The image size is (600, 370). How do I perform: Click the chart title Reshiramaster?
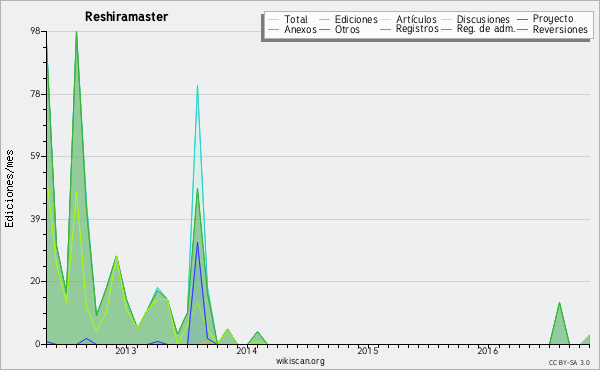[126, 17]
